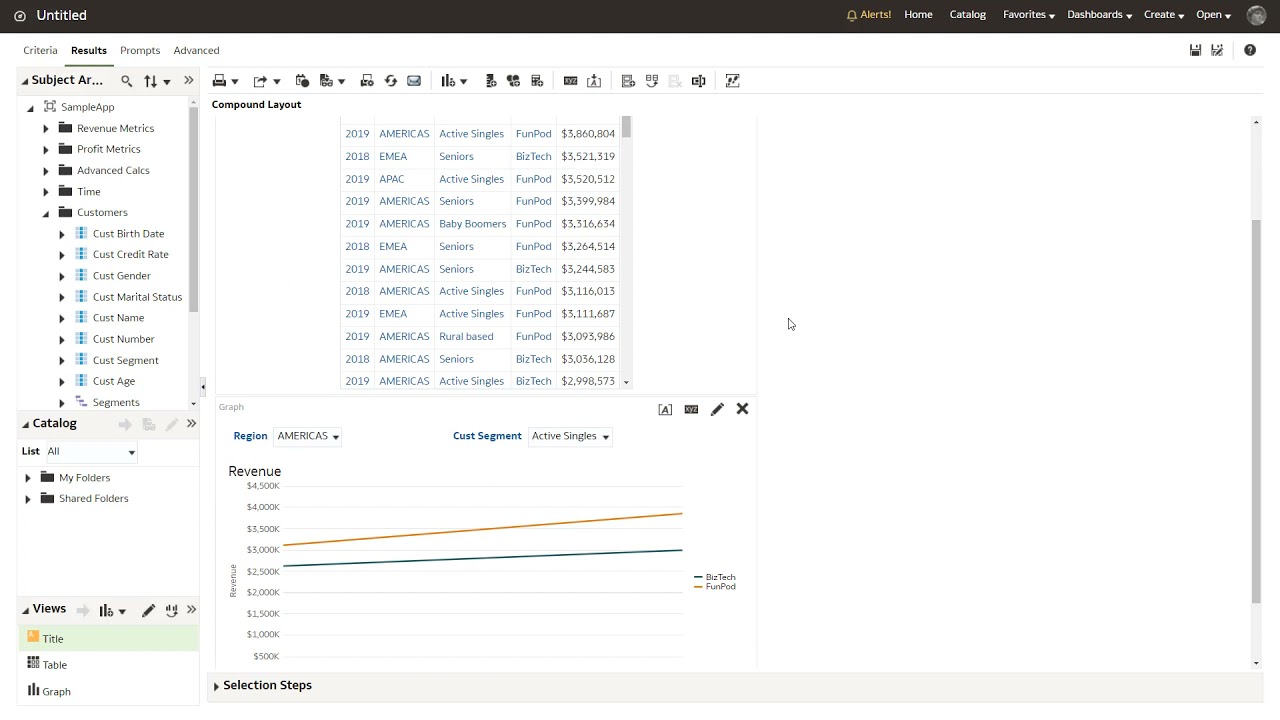The width and height of the screenshot is (1280, 720).
Task: Open the Help question mark icon
Action: pos(1250,50)
